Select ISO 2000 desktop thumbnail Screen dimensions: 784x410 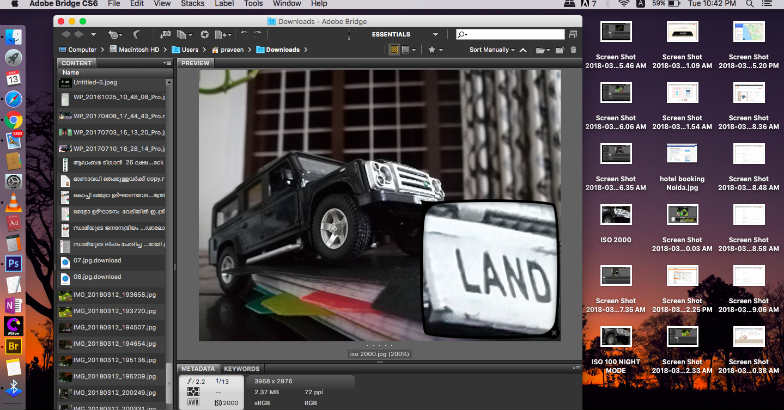[616, 214]
